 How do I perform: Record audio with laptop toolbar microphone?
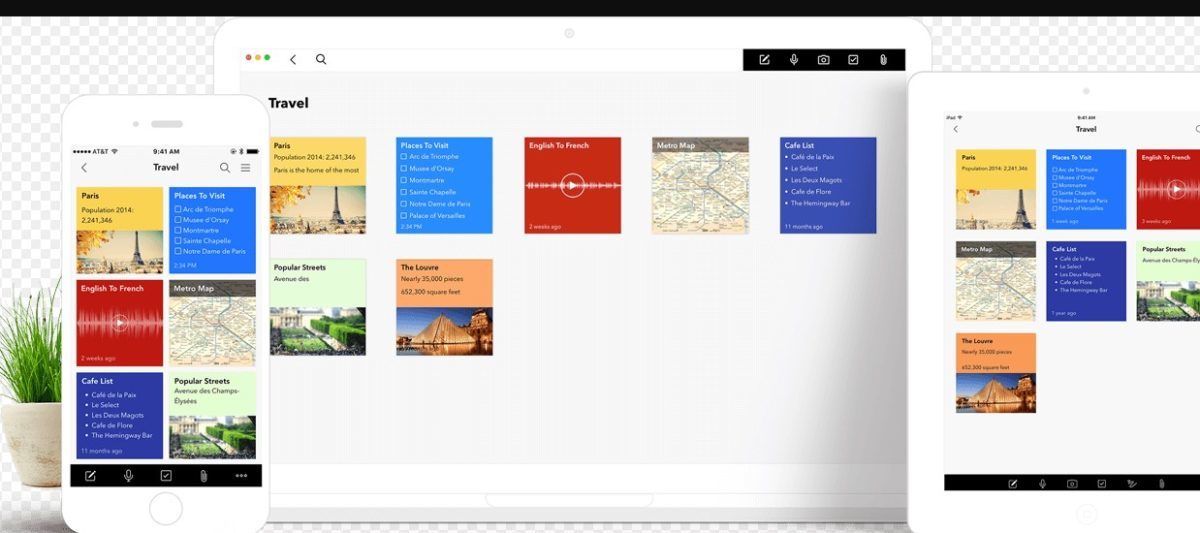pos(794,60)
